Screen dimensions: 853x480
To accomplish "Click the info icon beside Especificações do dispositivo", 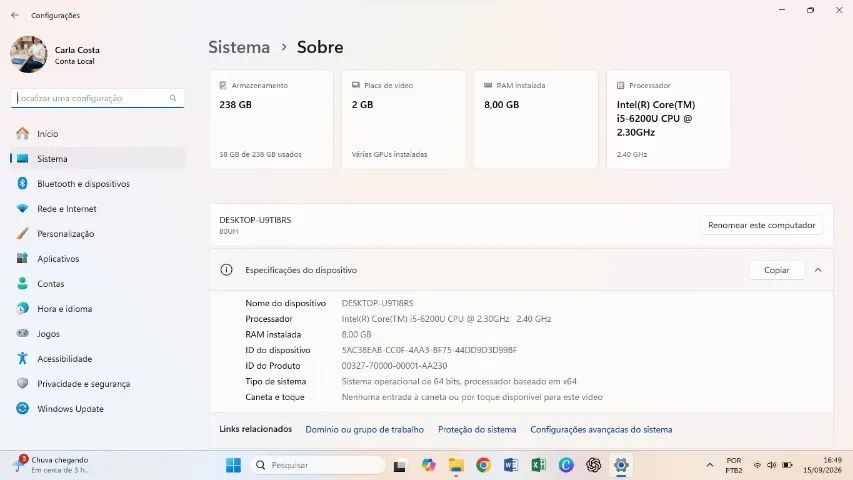I will (x=226, y=270).
